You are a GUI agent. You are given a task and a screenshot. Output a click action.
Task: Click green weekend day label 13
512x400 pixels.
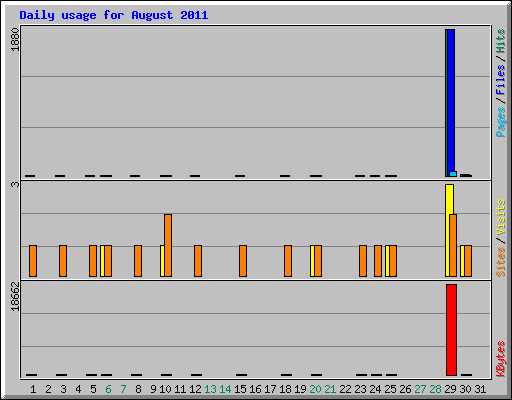(210, 389)
